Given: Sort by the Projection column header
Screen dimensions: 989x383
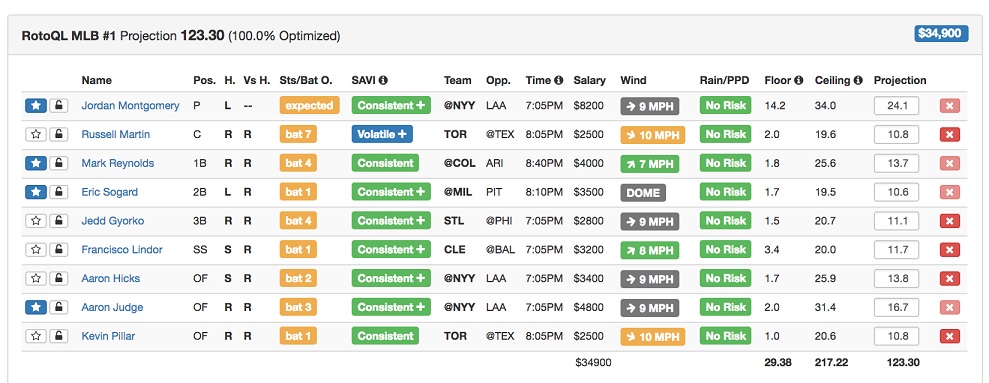Looking at the screenshot, I should click(x=900, y=81).
